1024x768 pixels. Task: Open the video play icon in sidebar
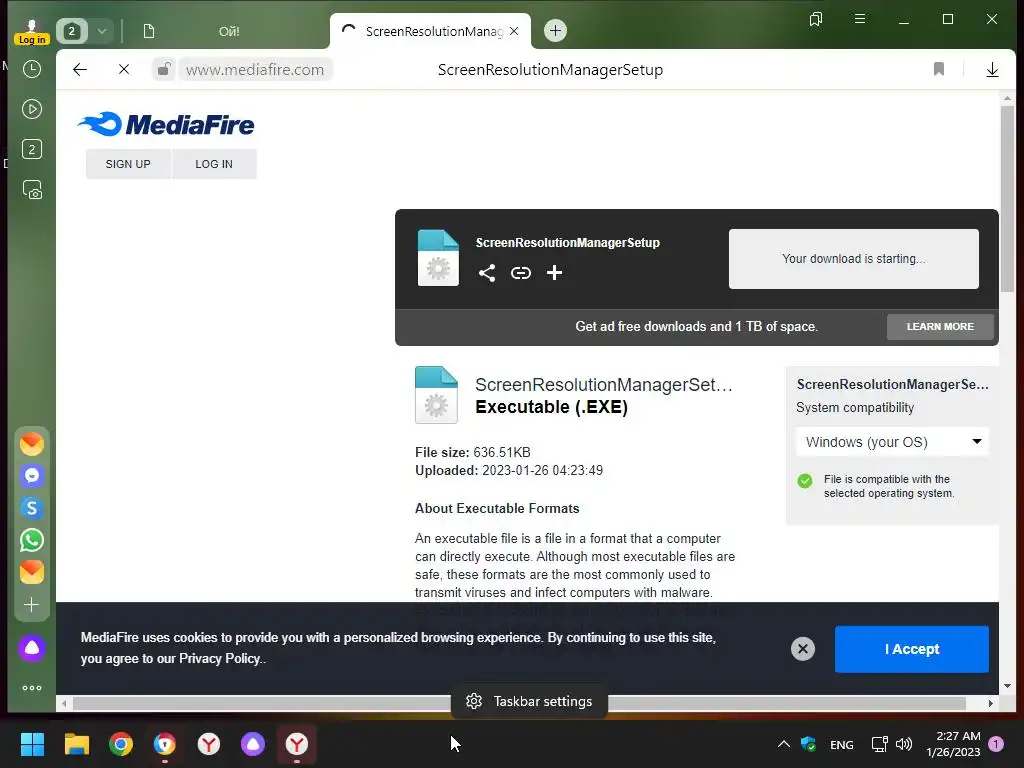coord(32,109)
